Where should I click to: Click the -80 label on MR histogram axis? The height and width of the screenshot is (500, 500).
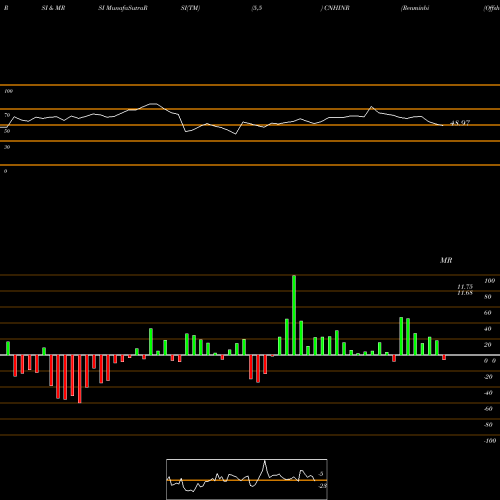coord(488,425)
